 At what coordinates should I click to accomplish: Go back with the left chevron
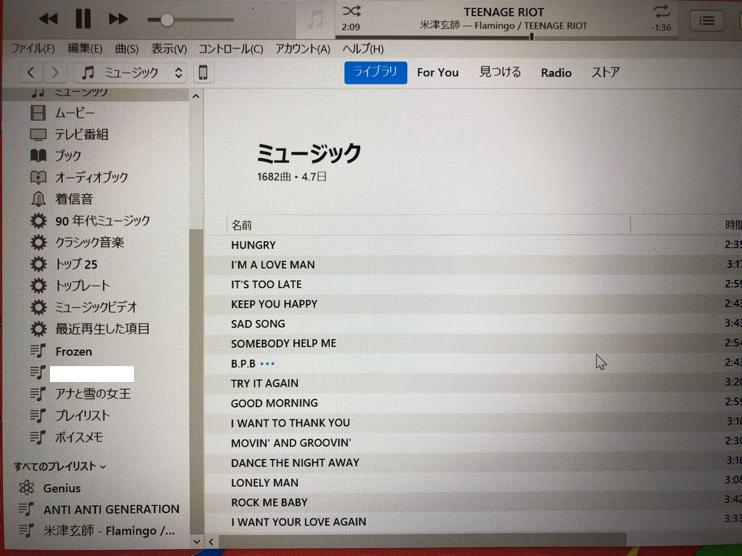click(31, 72)
